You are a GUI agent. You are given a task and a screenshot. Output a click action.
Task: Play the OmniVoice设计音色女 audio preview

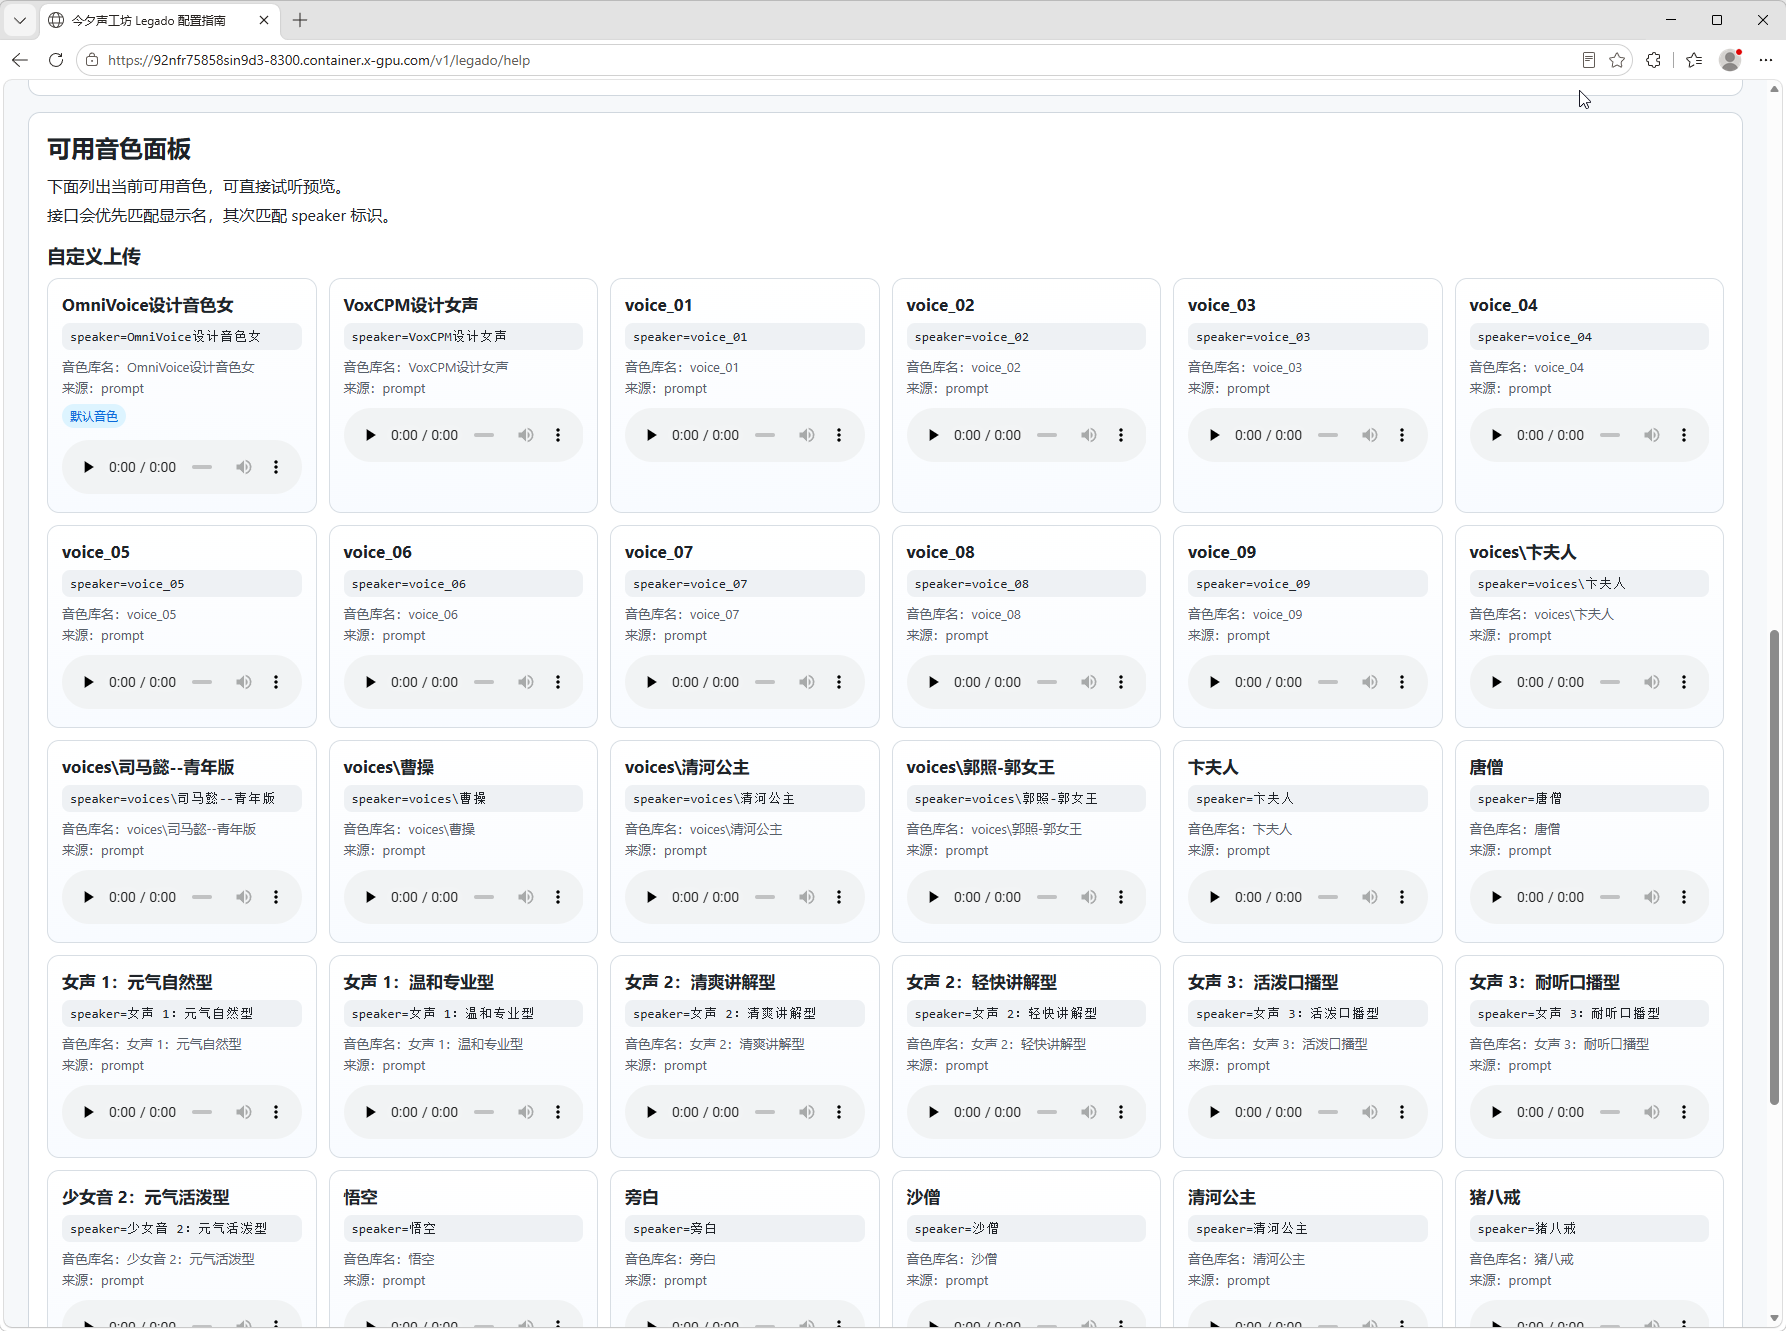[x=88, y=467]
